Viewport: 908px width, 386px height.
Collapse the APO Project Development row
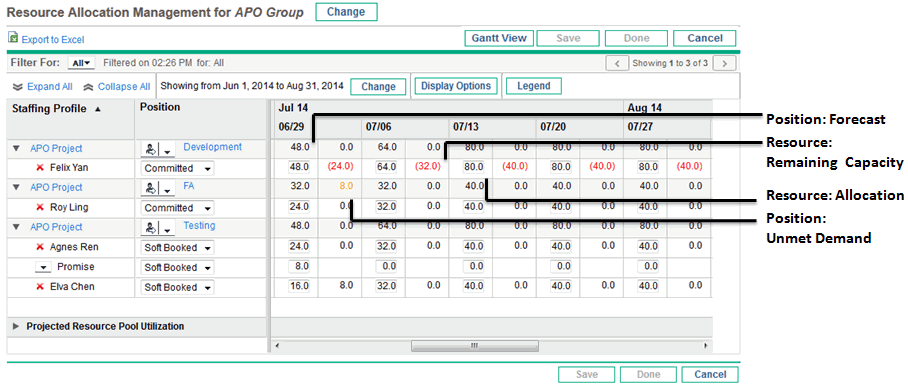(x=16, y=149)
